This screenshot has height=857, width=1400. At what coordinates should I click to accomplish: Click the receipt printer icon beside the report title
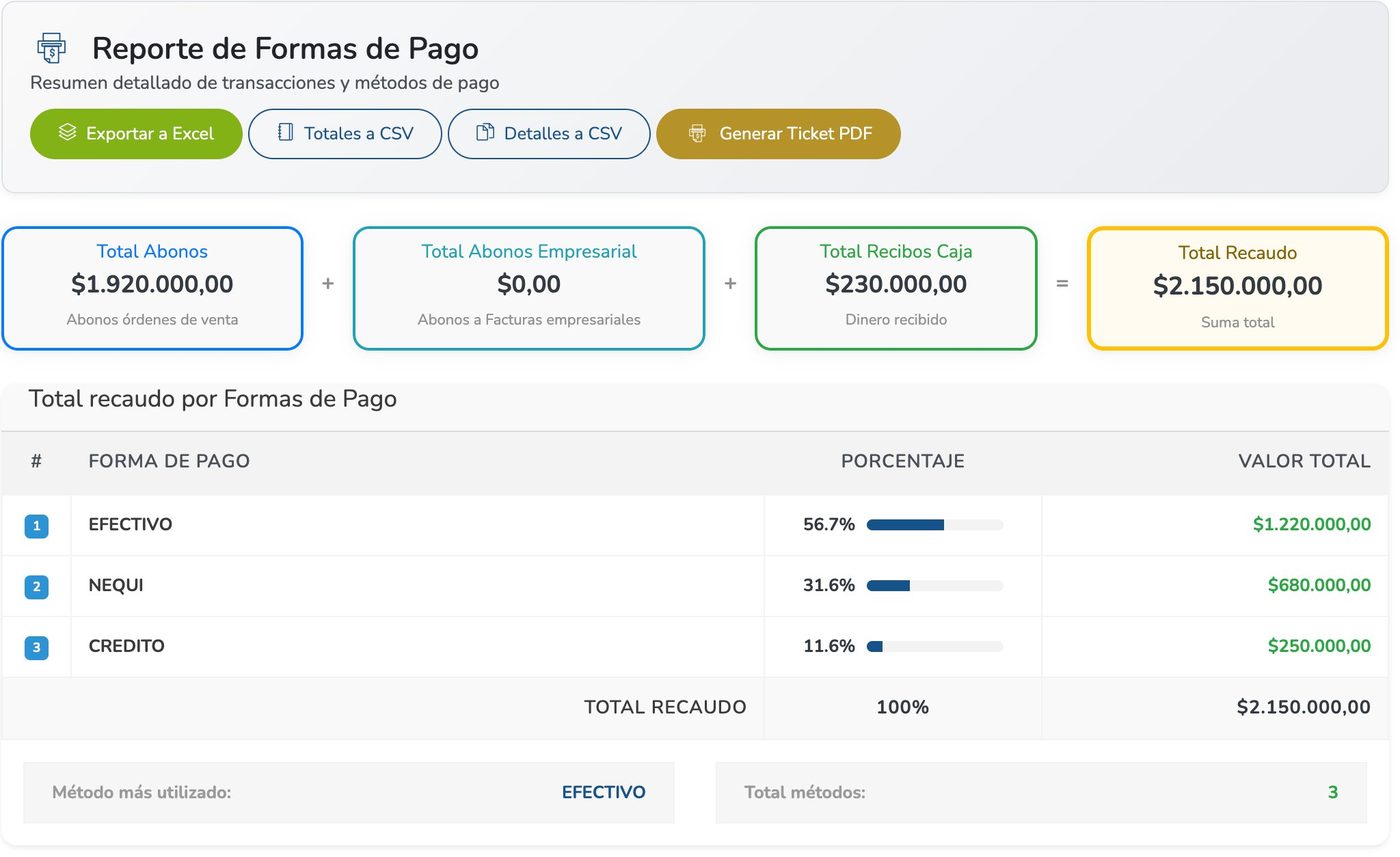51,48
